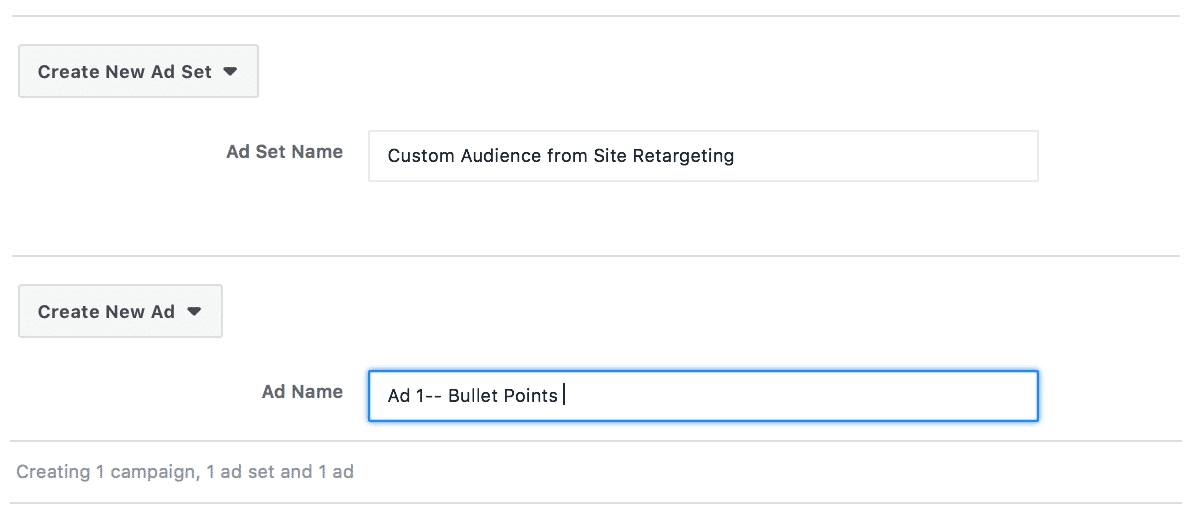Click the Ad Name label

point(302,391)
